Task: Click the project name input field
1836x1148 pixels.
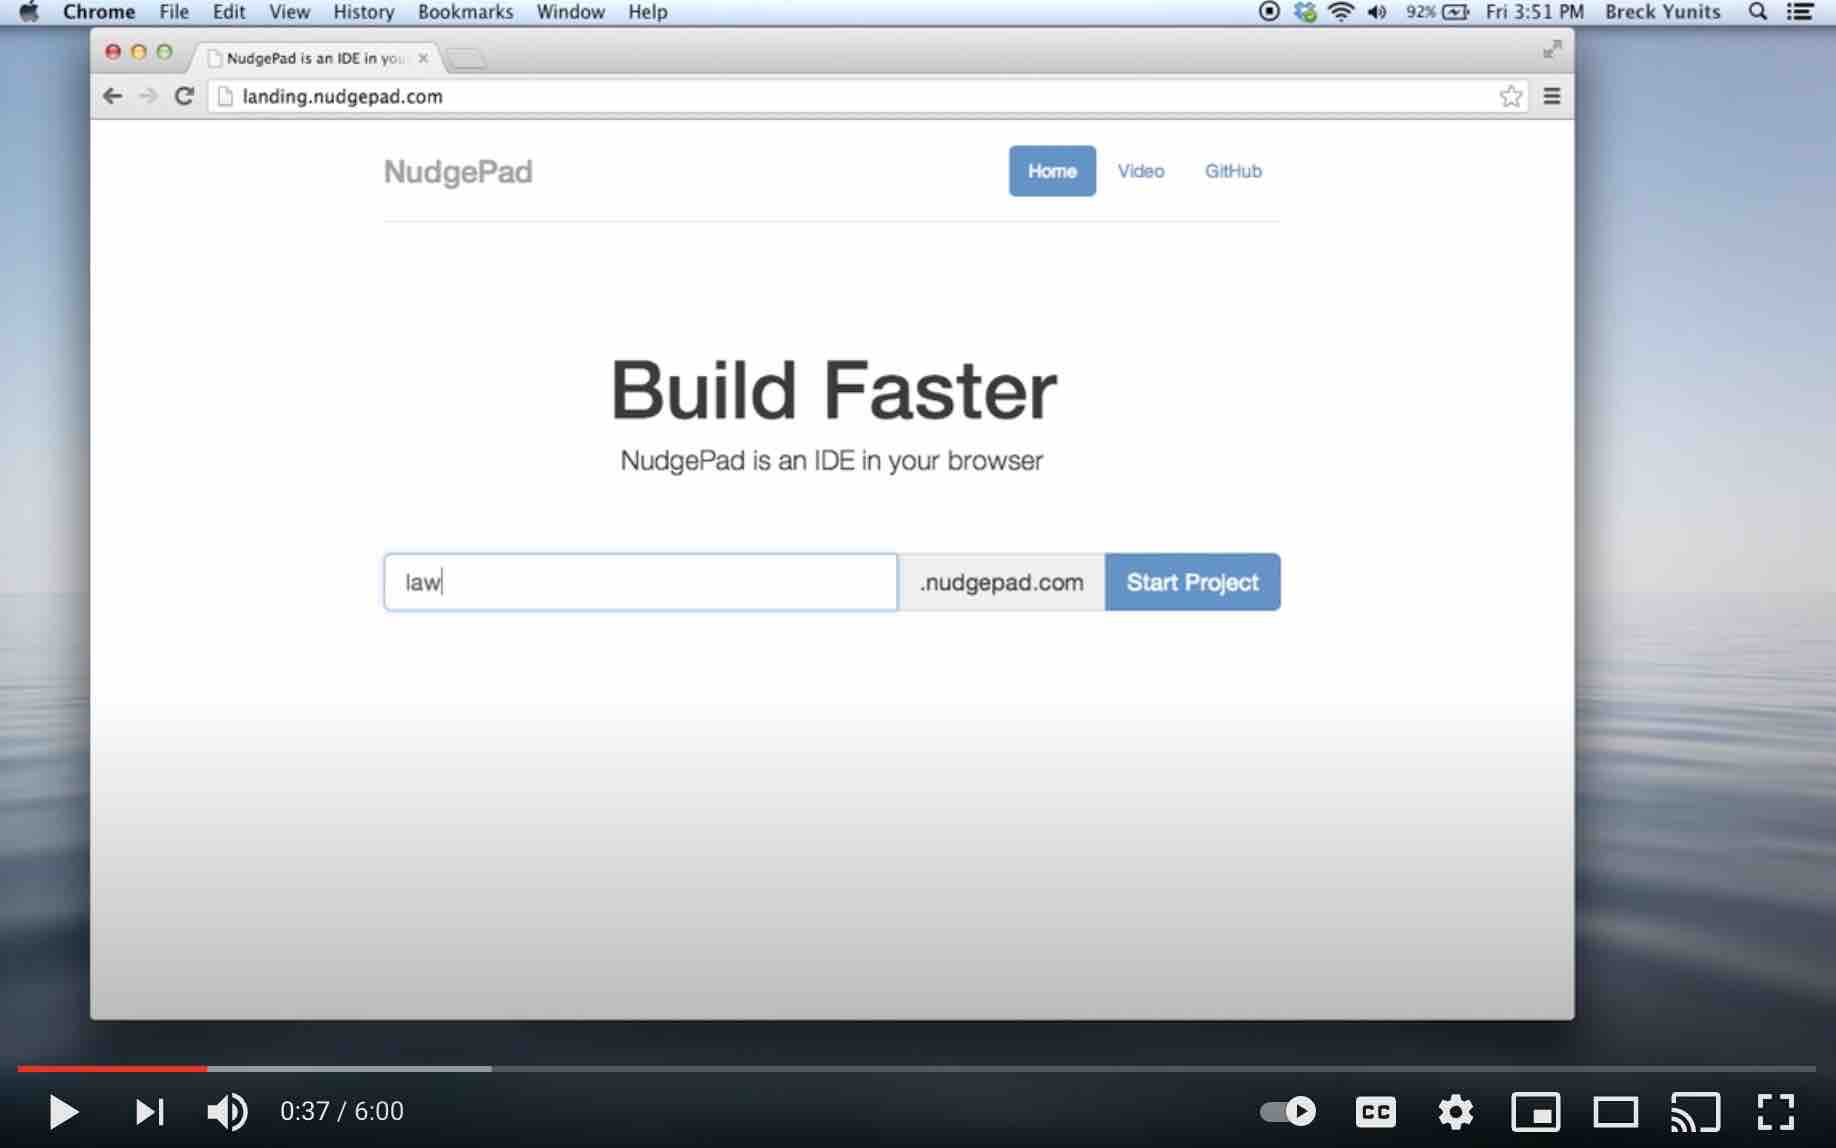Action: point(640,582)
